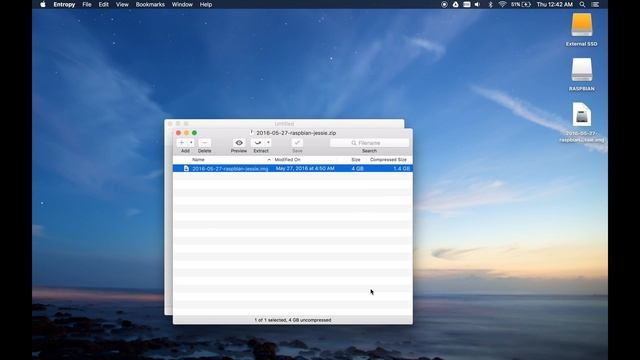The image size is (640, 360).
Task: Click the Wi-Fi icon in menu bar
Action: [502, 4]
